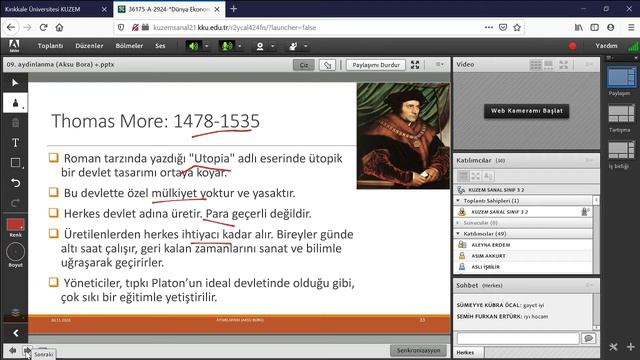Switch to Paylaşım layout thumbnail
The image size is (640, 360).
(x=621, y=77)
